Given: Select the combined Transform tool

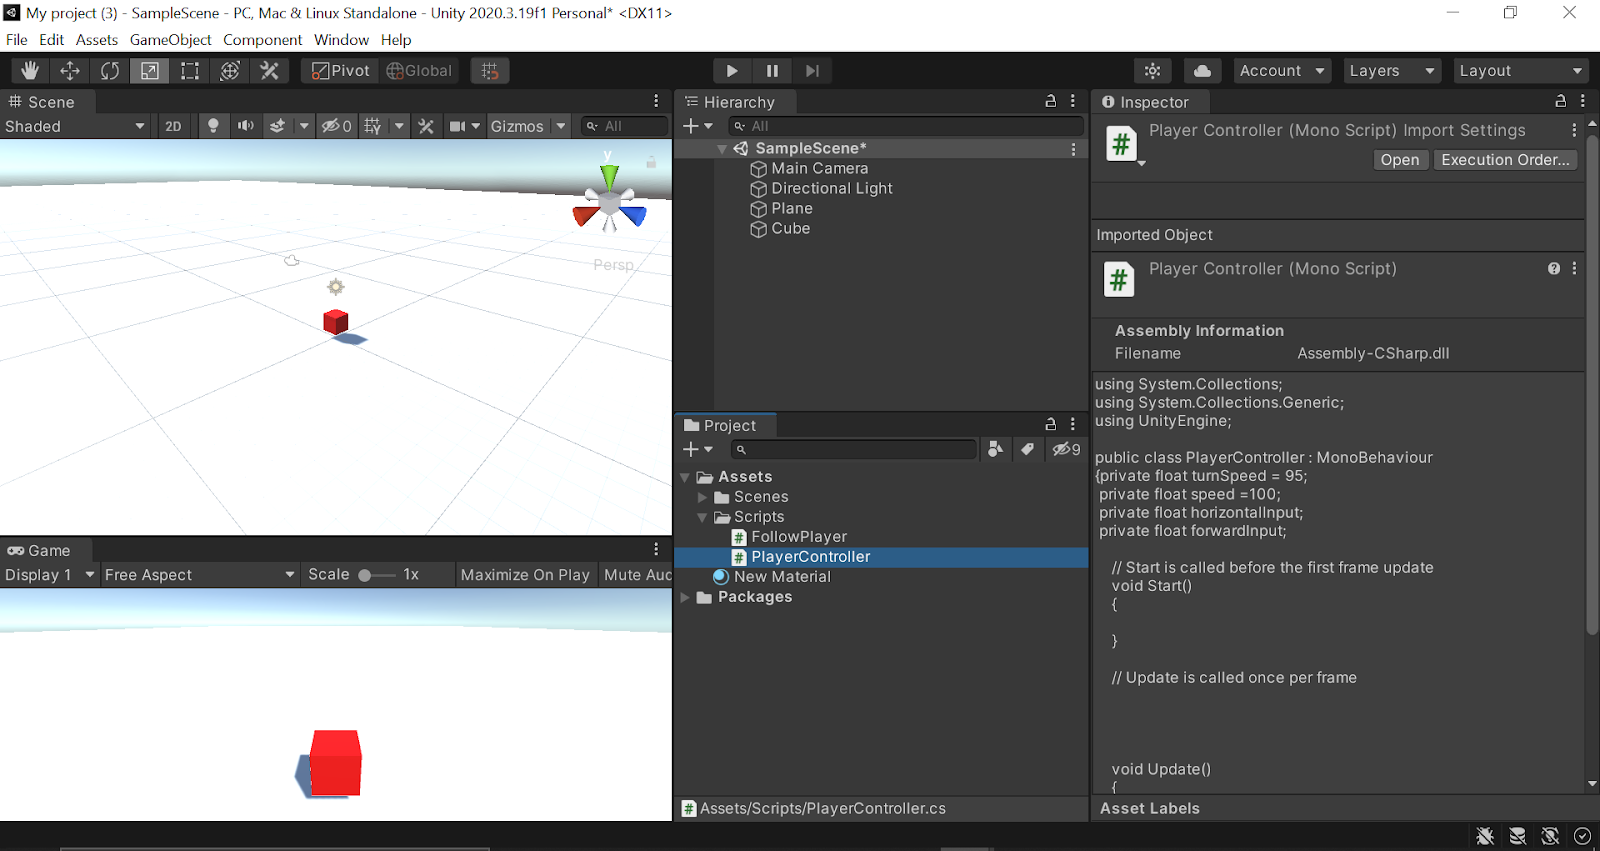Looking at the screenshot, I should [x=229, y=71].
